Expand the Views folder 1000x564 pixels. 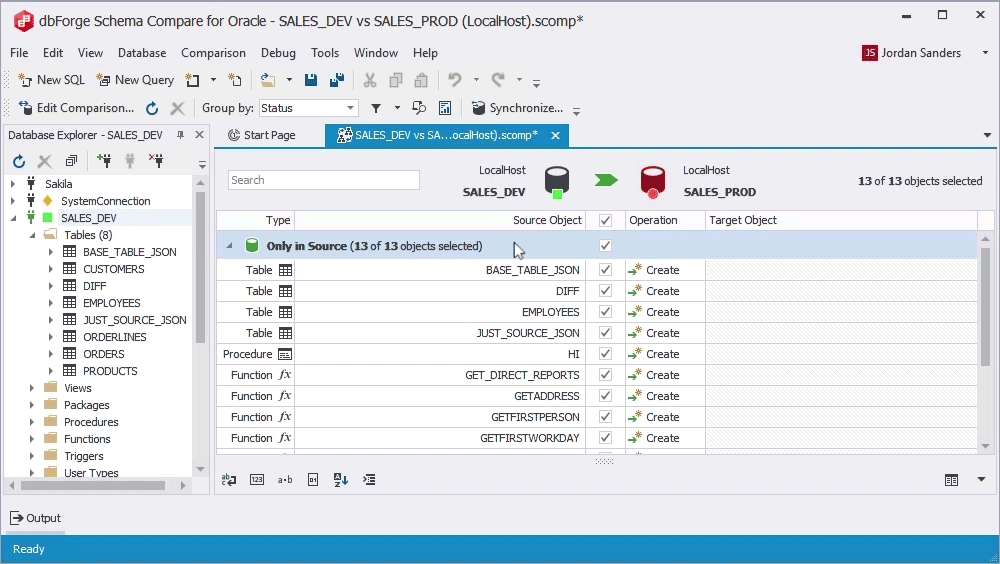click(x=31, y=388)
